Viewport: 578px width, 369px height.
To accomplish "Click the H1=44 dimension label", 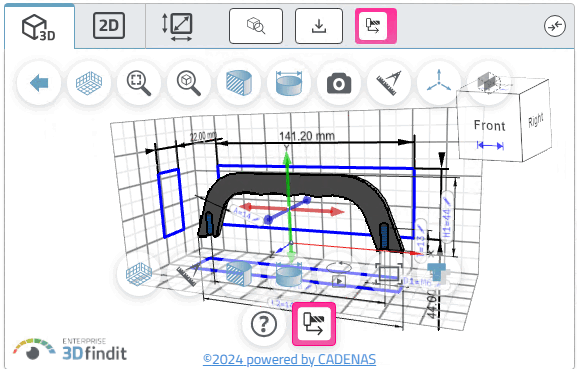I will click(x=447, y=217).
